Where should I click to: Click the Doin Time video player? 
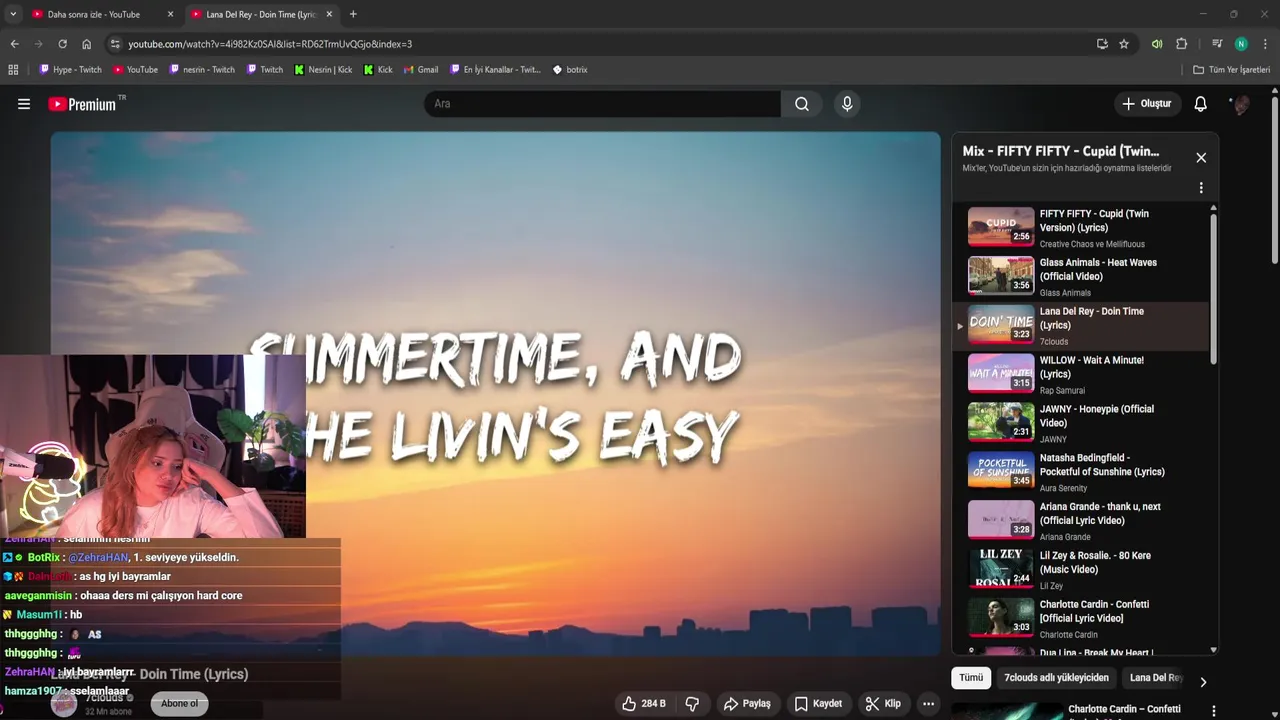click(x=496, y=394)
